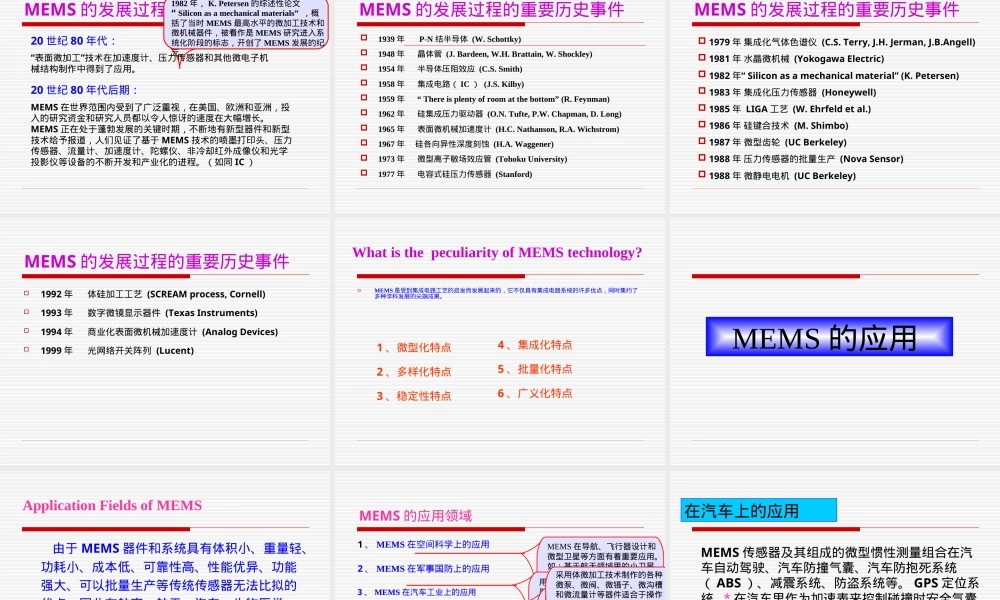The width and height of the screenshot is (1000, 600).
Task: Click the list item '1、MEMS 在空间科学上的应用'
Action: click(x=423, y=545)
